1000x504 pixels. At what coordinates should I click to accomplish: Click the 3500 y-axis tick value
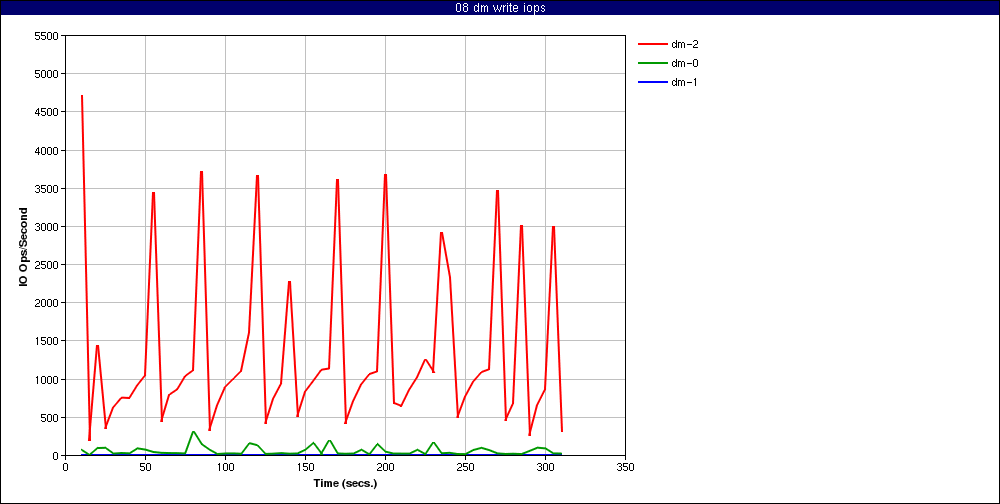click(x=47, y=189)
